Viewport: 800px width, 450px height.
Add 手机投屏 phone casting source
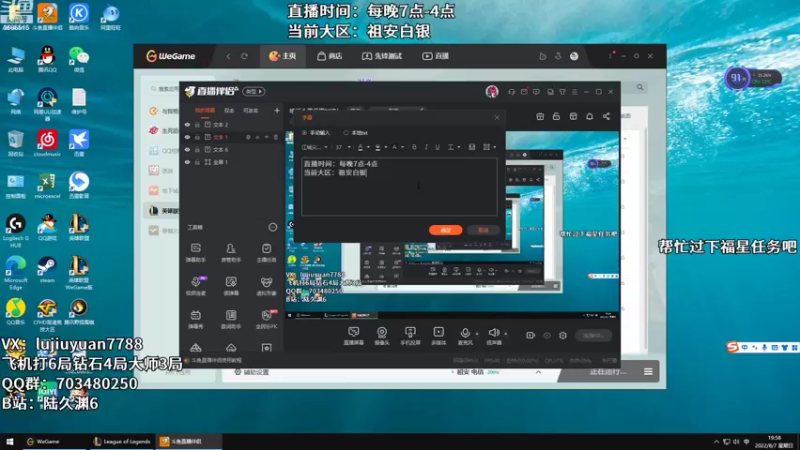tap(410, 336)
